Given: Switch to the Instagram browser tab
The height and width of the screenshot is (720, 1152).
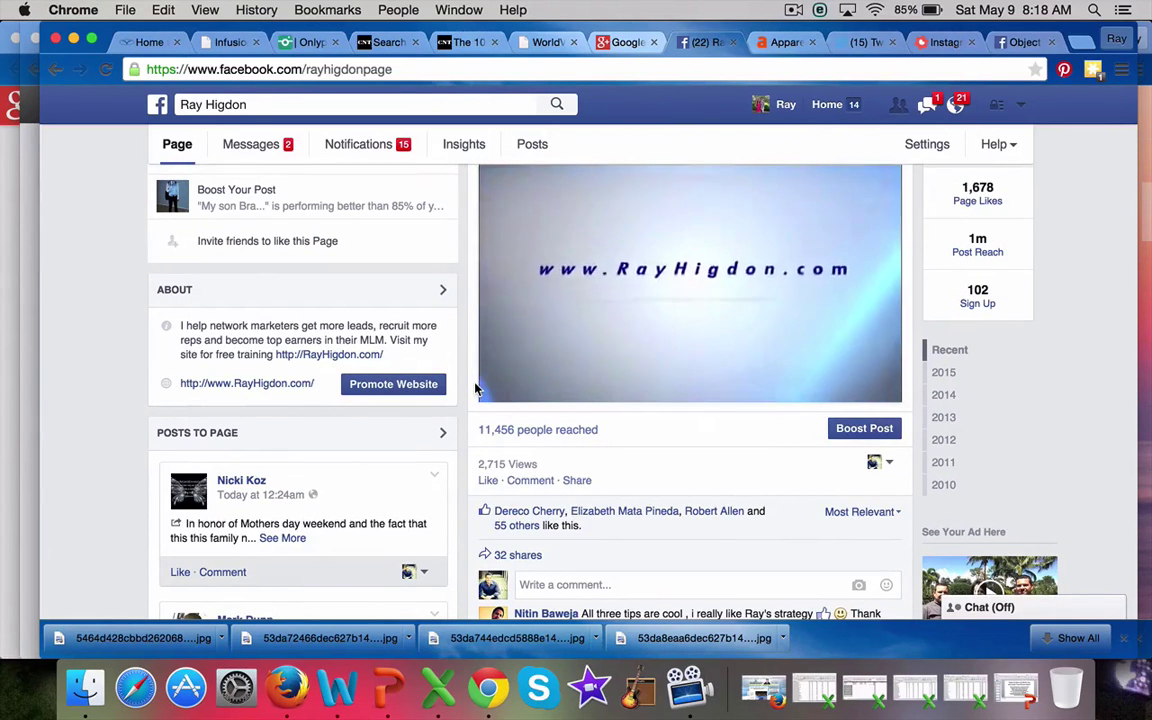Looking at the screenshot, I should point(945,43).
